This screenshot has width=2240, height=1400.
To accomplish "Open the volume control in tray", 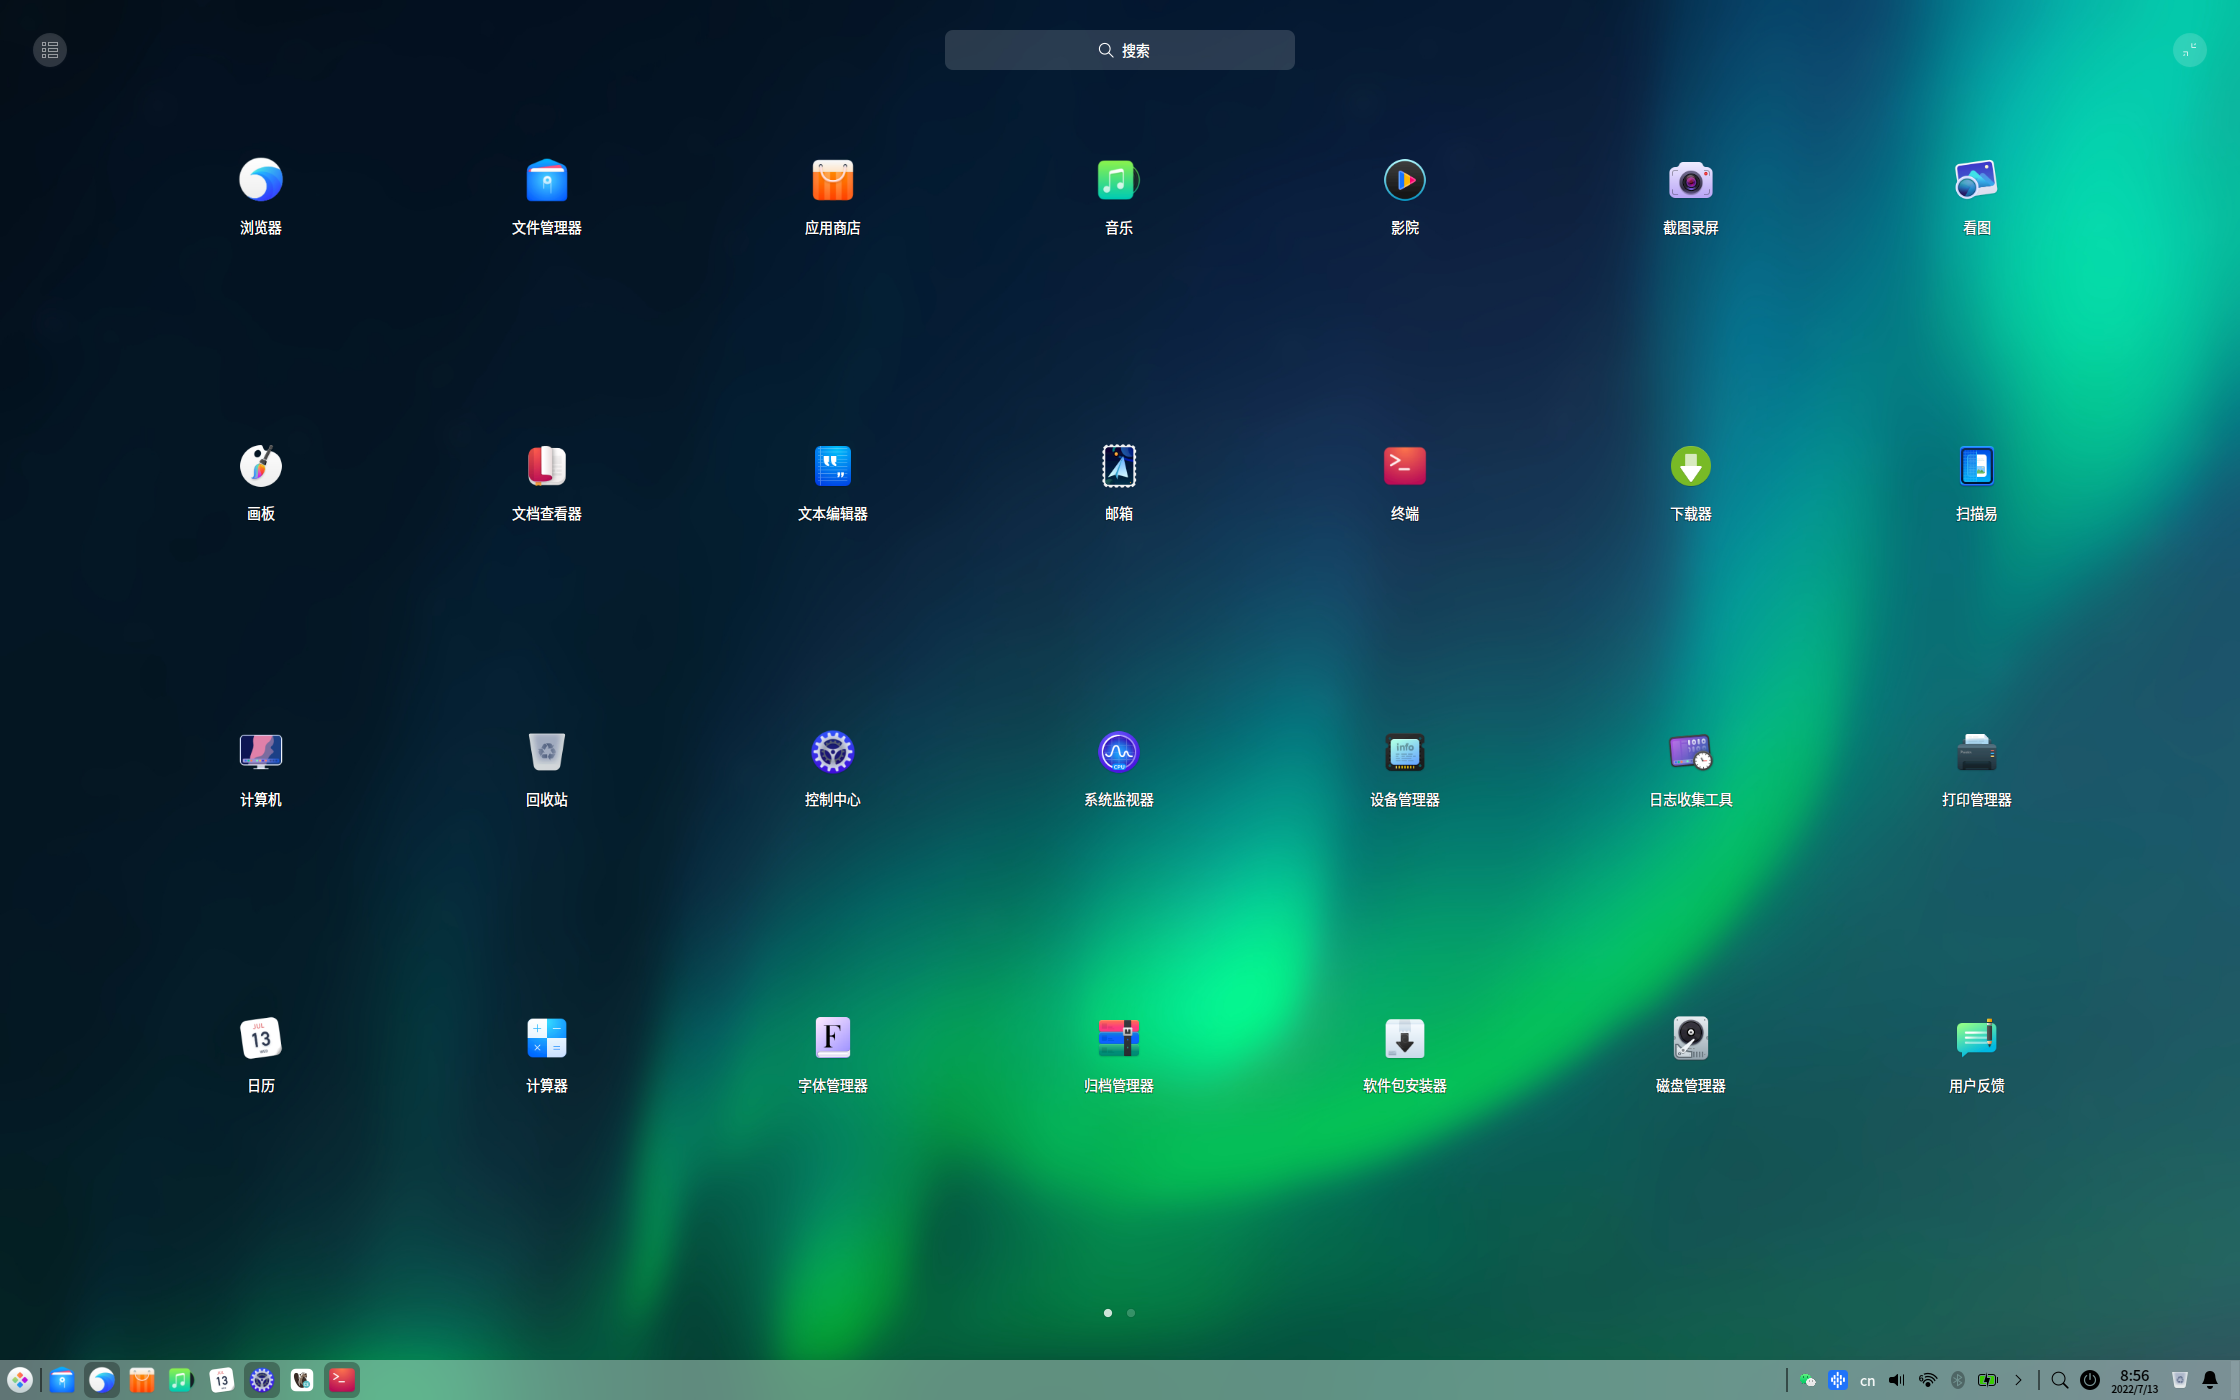I will (x=1896, y=1380).
